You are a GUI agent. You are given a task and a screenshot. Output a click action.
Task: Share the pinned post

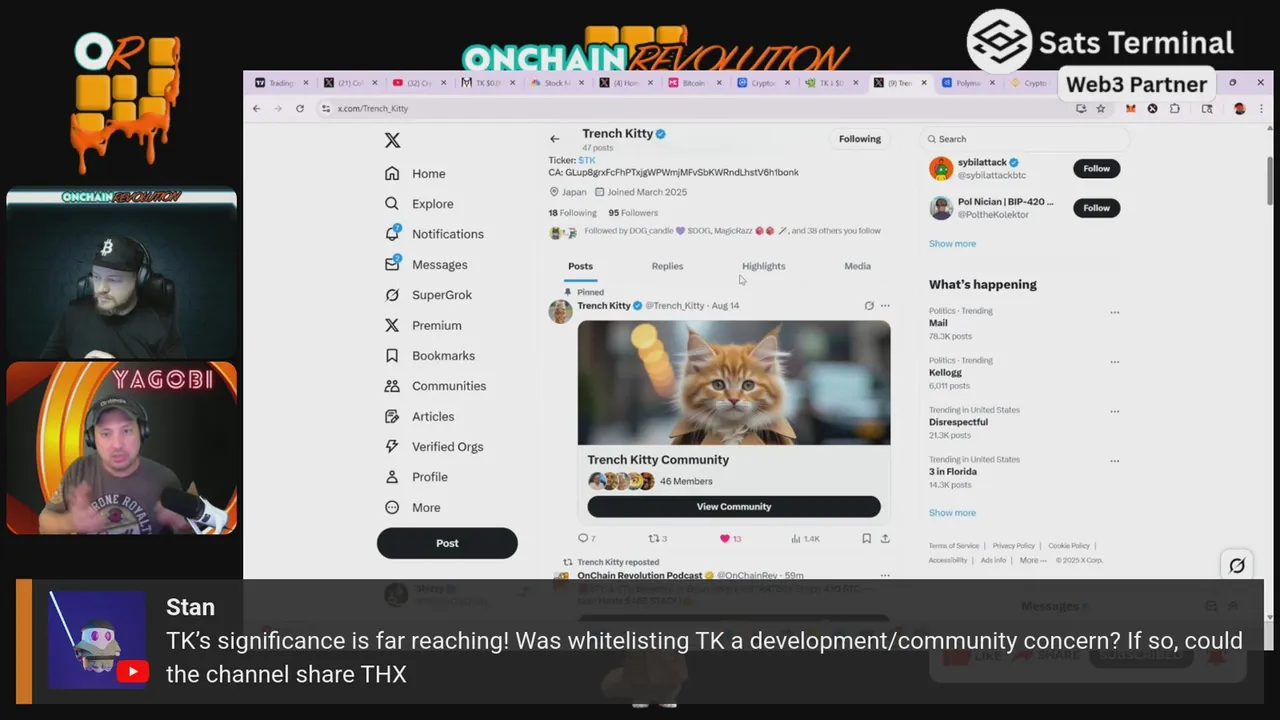885,538
